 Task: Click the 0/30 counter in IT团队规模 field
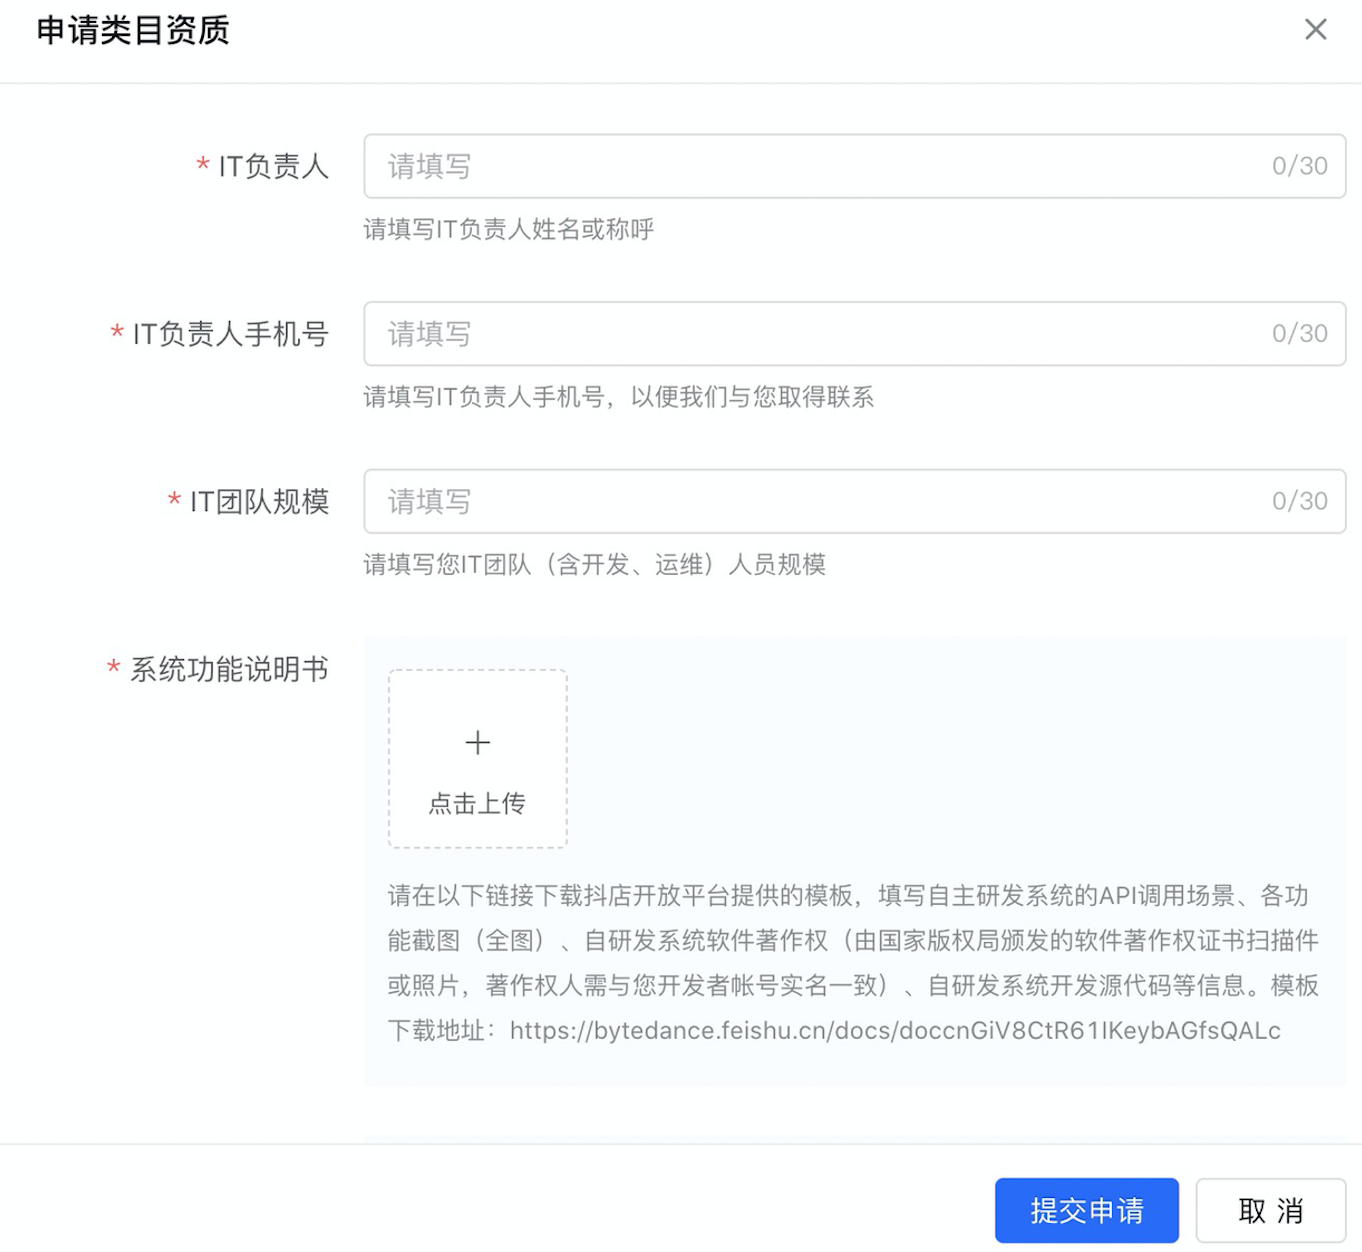pyautogui.click(x=1299, y=501)
